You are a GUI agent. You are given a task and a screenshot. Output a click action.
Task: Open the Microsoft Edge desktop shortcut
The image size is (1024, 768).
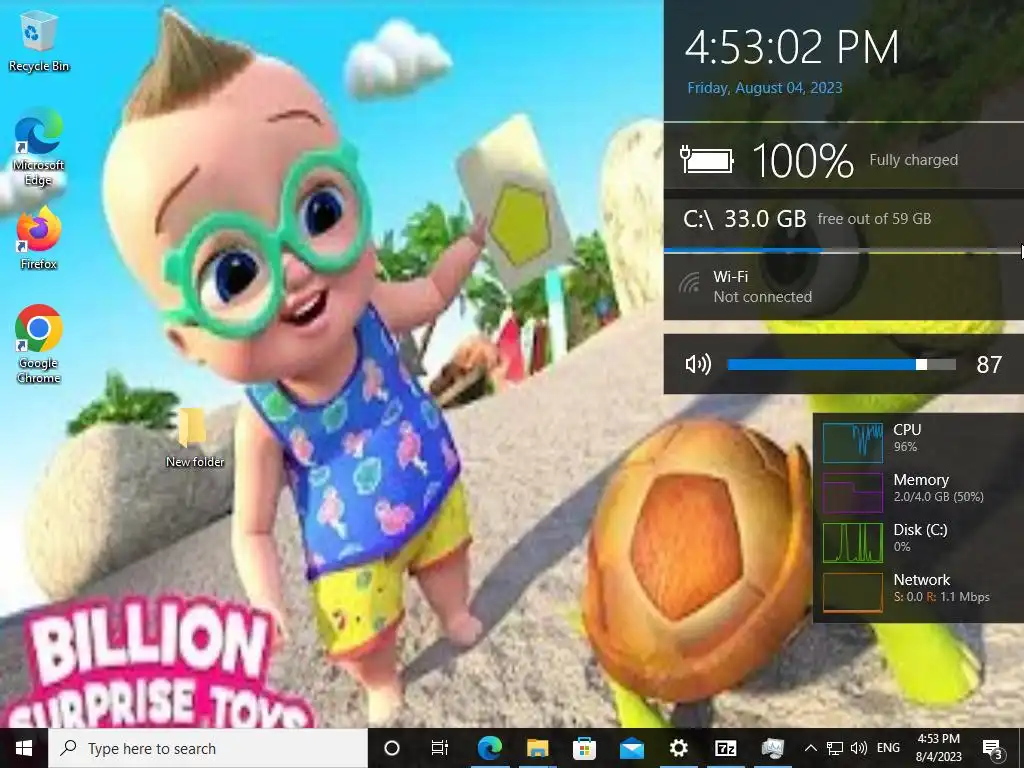coord(39,148)
